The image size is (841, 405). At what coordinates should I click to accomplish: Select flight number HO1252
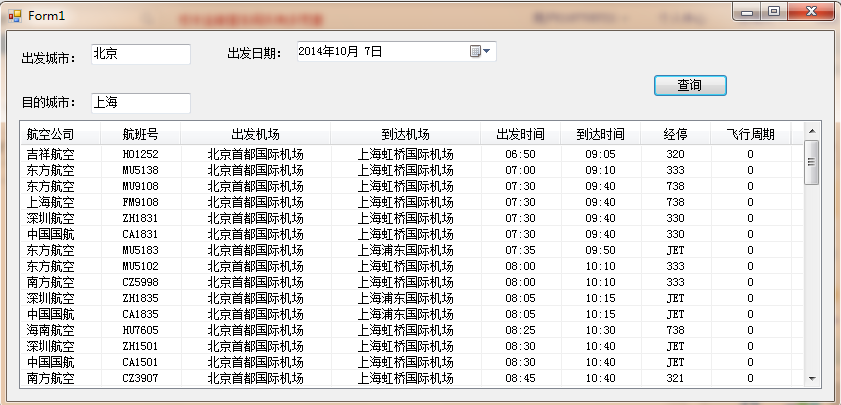[x=141, y=154]
